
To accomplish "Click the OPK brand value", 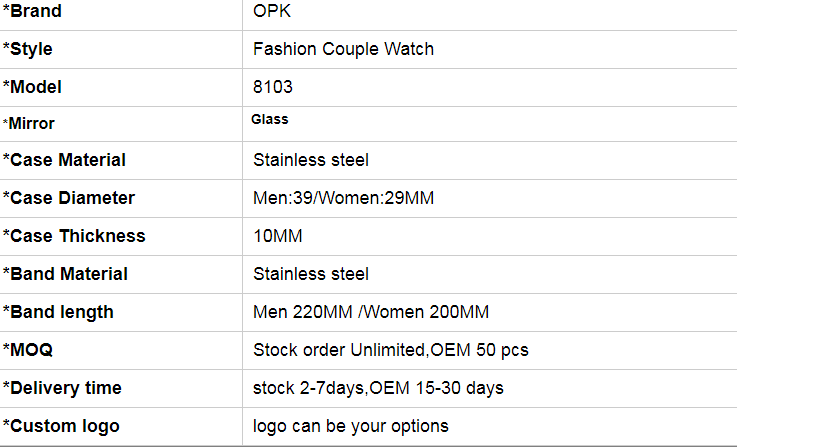I will 271,11.
